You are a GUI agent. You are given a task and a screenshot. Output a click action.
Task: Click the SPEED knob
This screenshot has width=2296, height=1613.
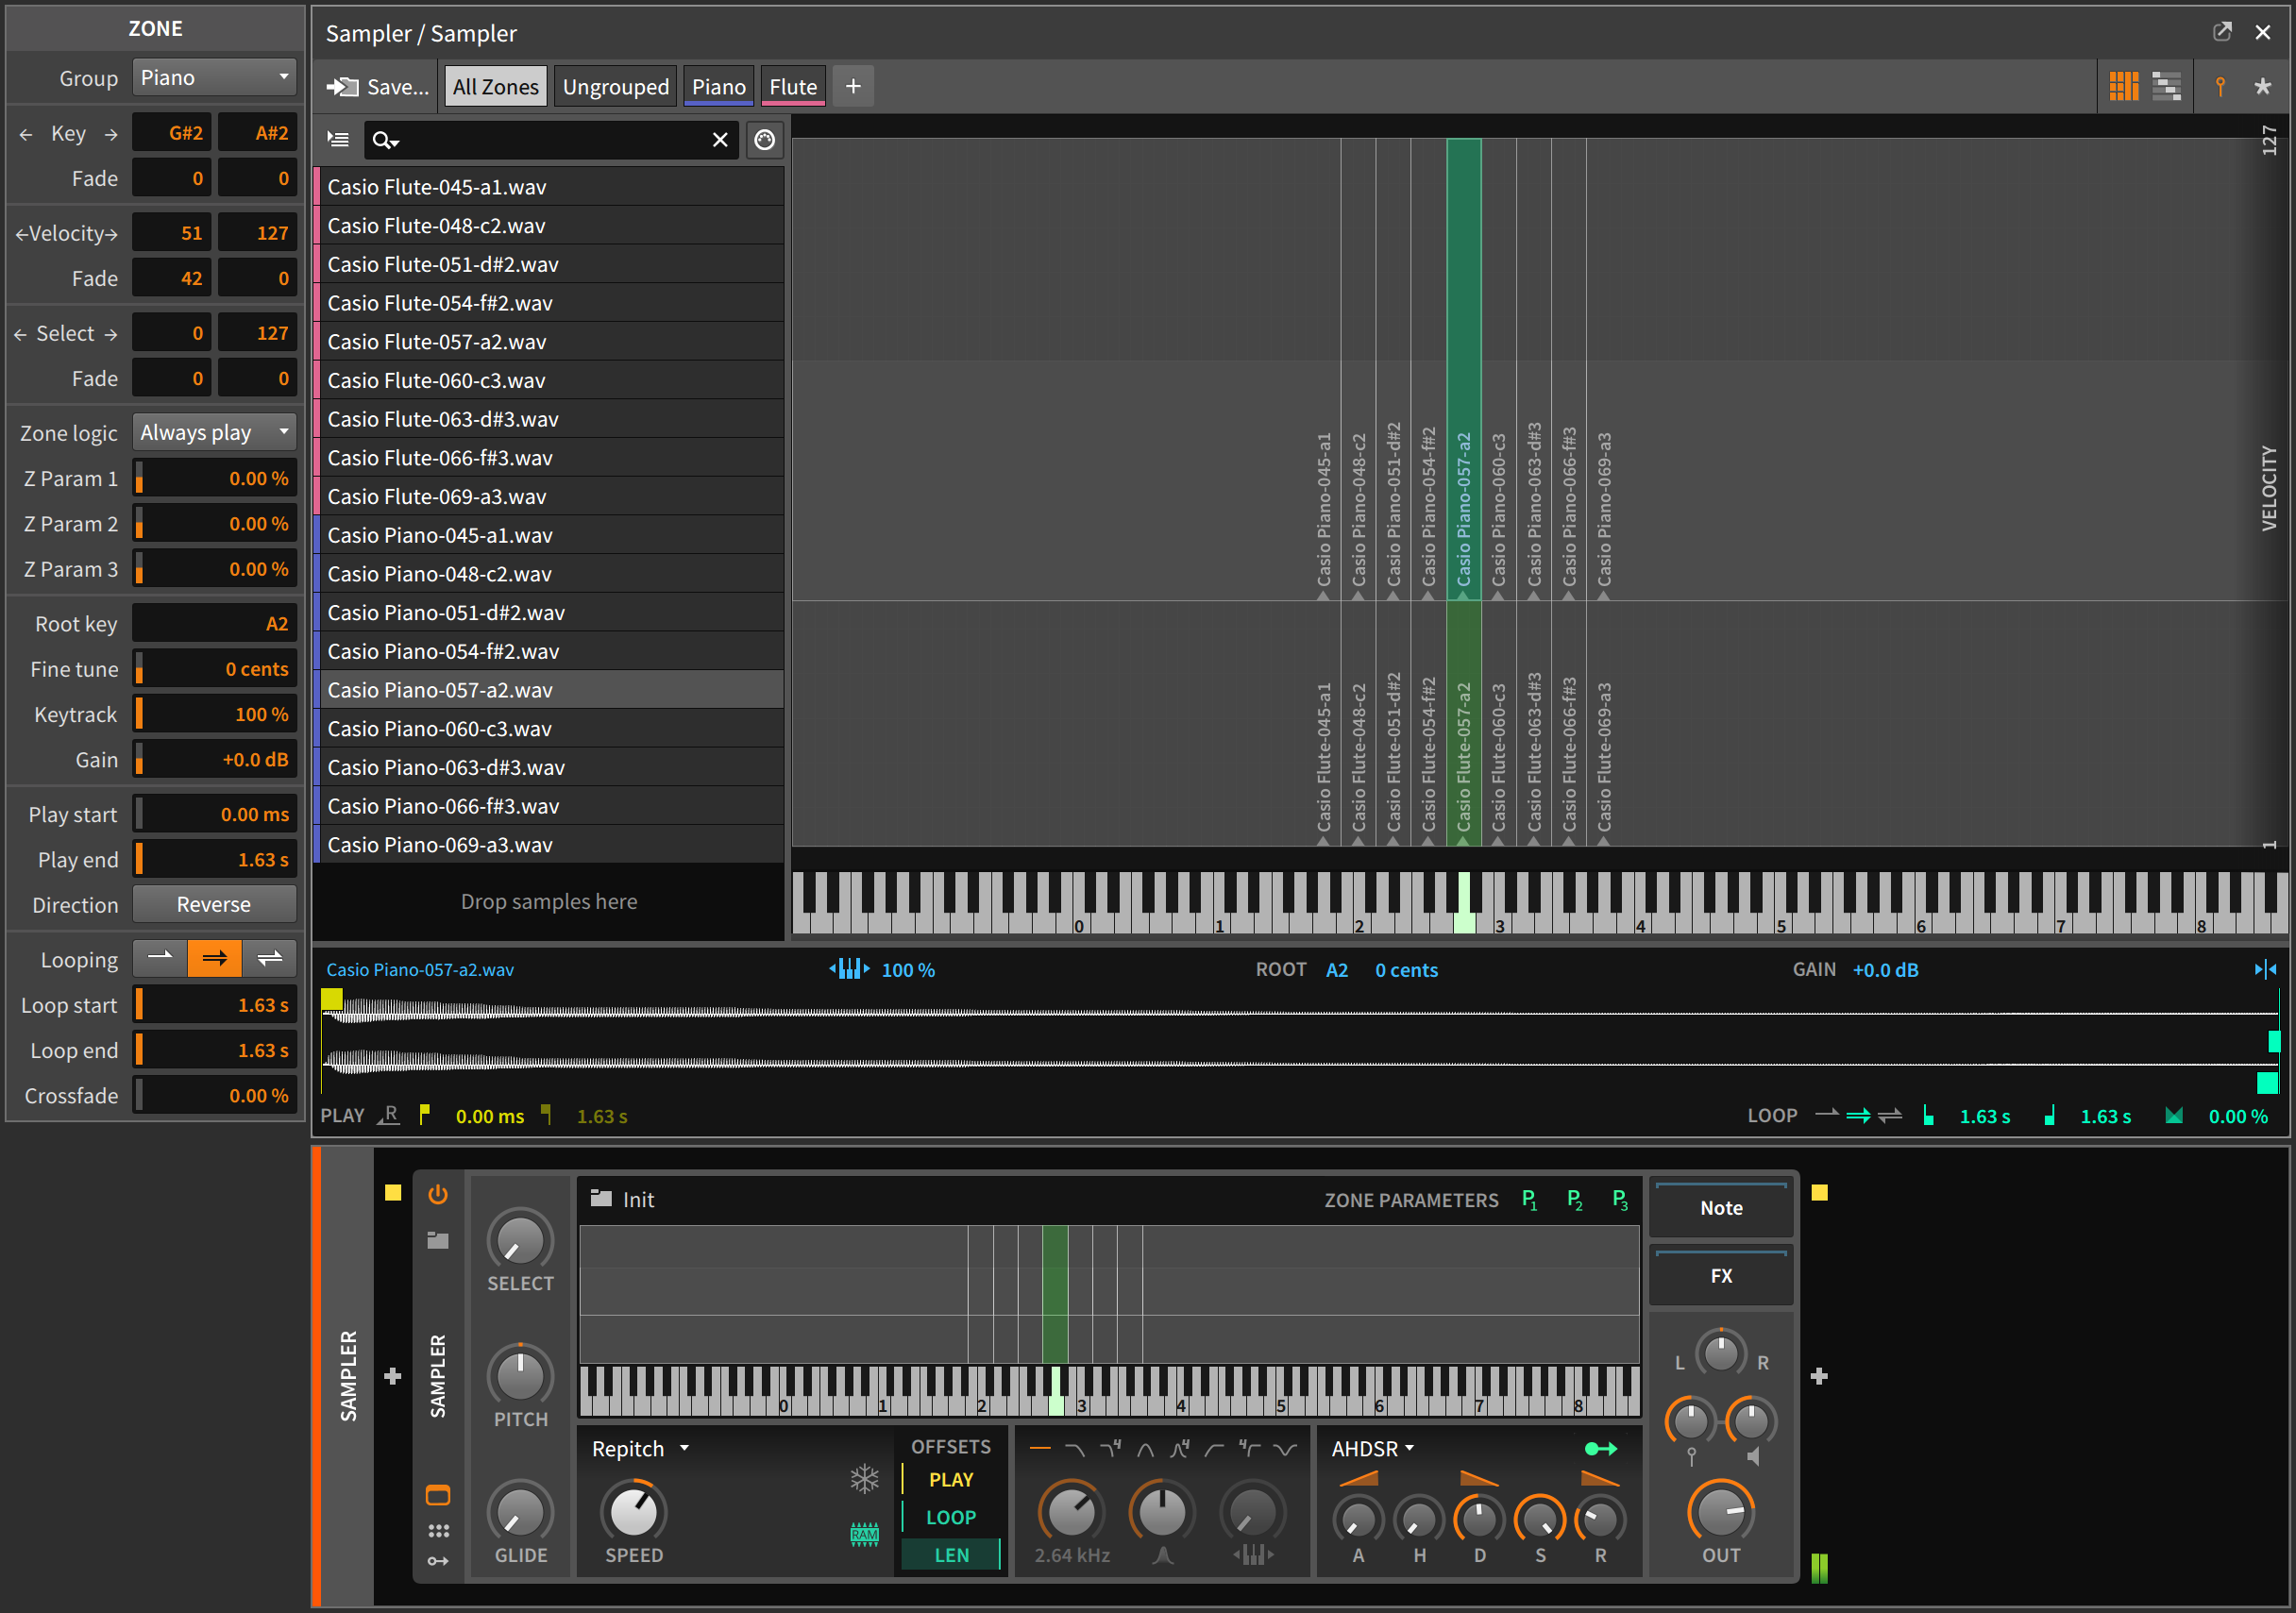click(x=633, y=1511)
